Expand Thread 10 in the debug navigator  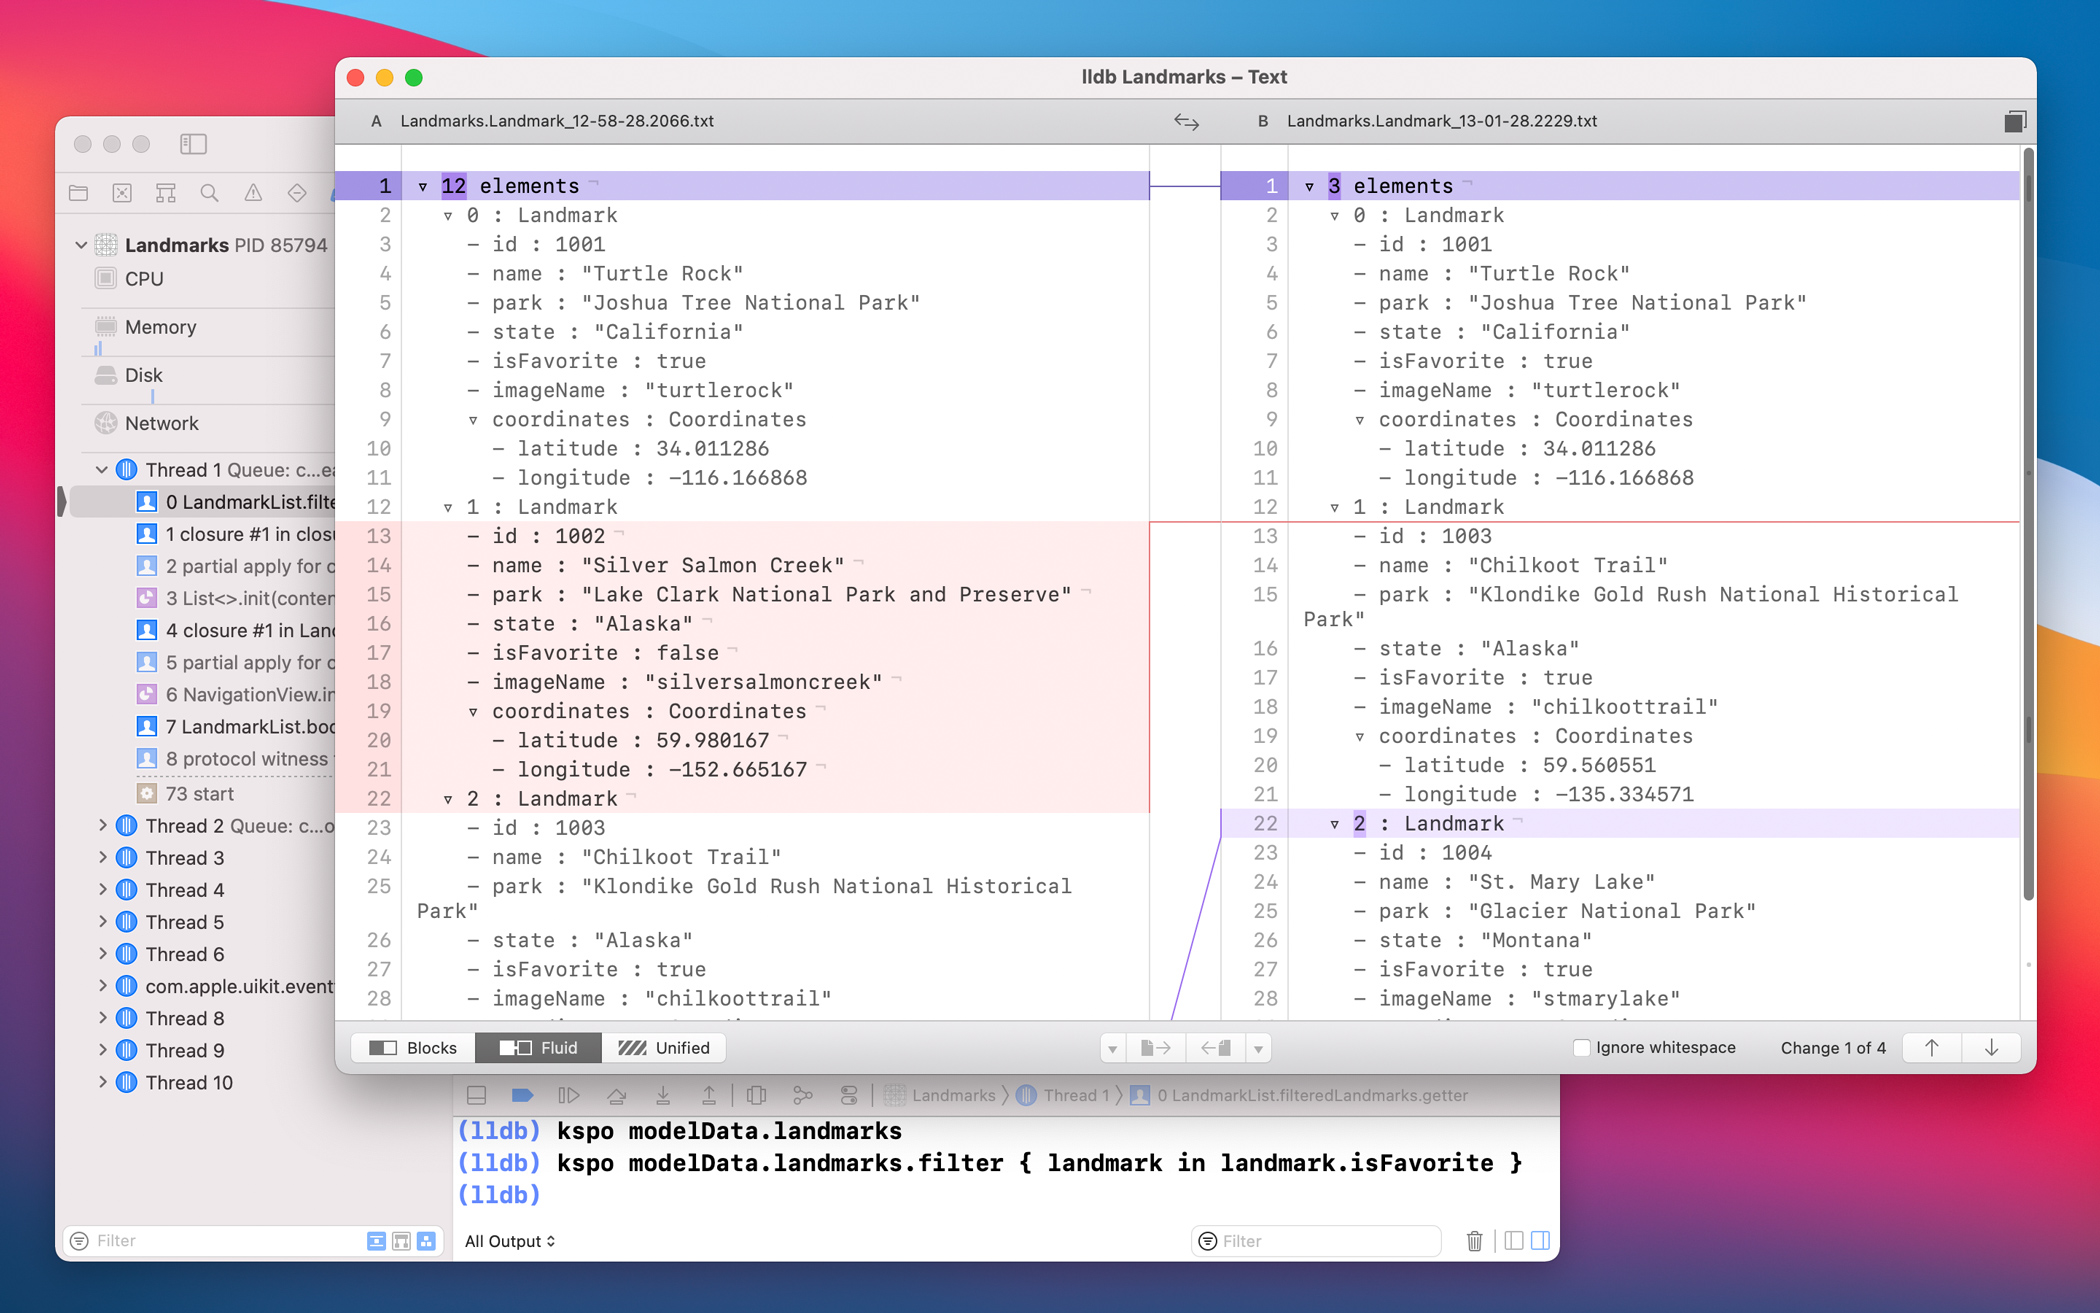tap(102, 1082)
